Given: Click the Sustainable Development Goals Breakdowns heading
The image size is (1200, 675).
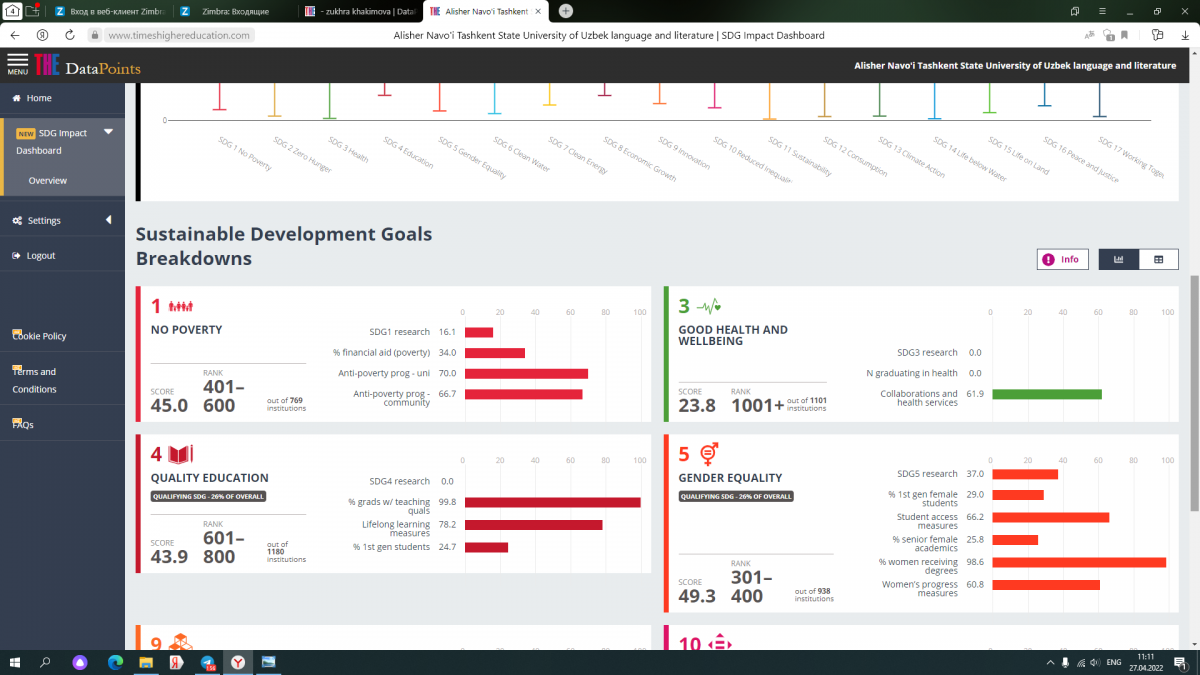Looking at the screenshot, I should click(284, 246).
